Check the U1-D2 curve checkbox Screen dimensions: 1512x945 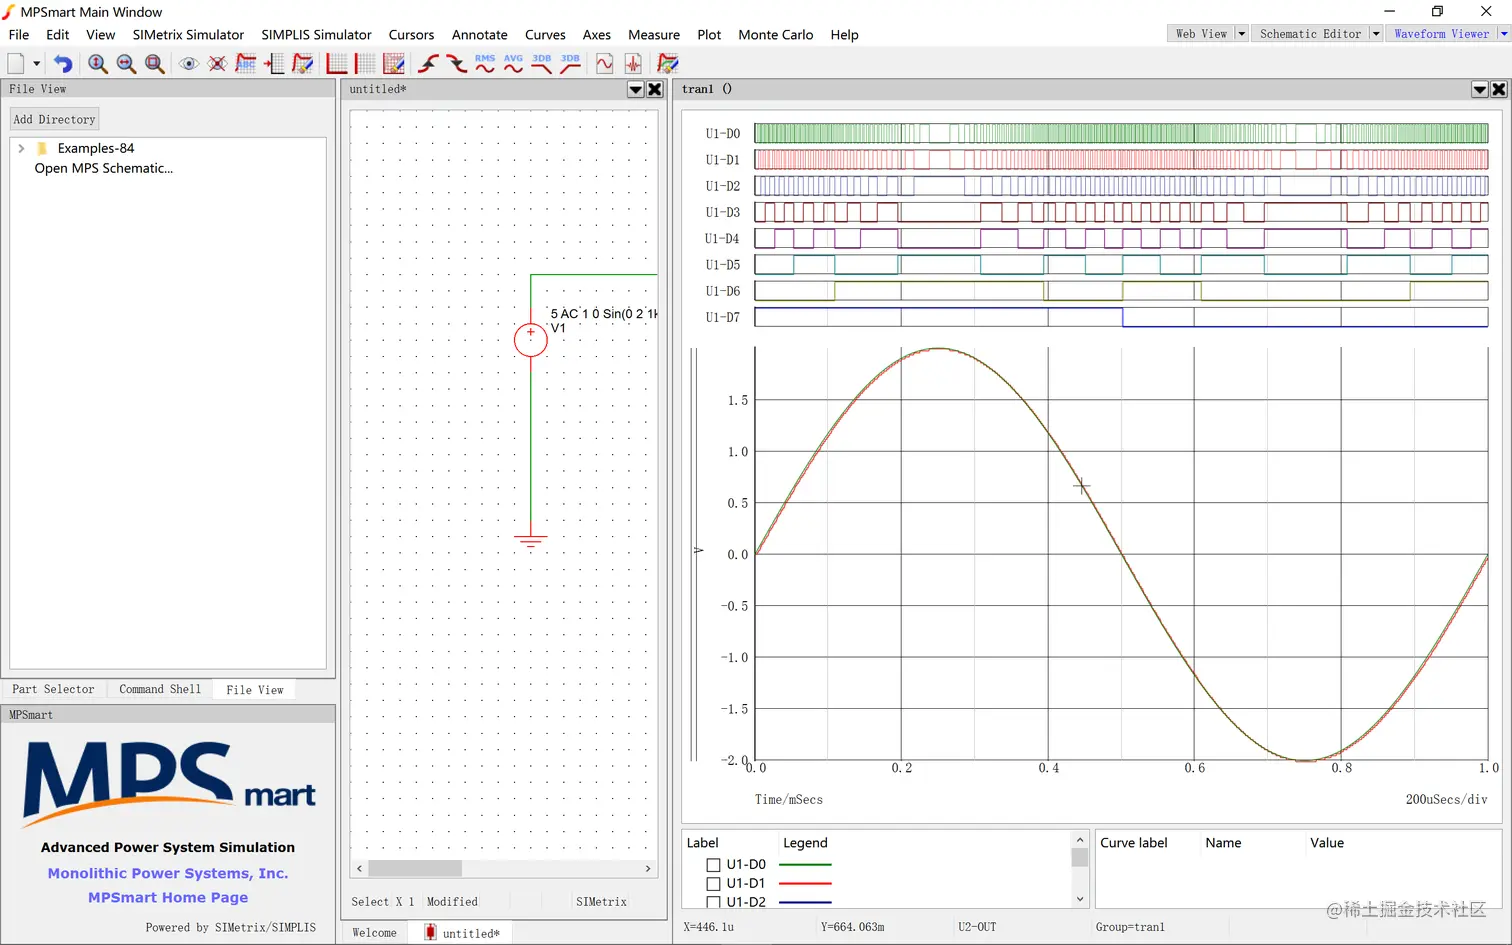click(713, 902)
